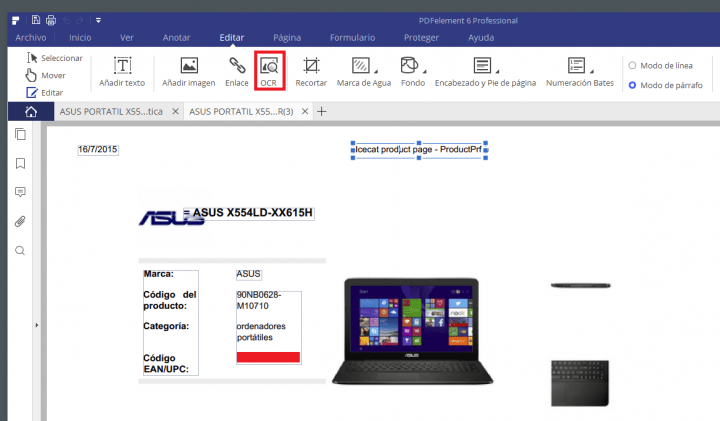Switch to the Inicio tab

coord(80,38)
